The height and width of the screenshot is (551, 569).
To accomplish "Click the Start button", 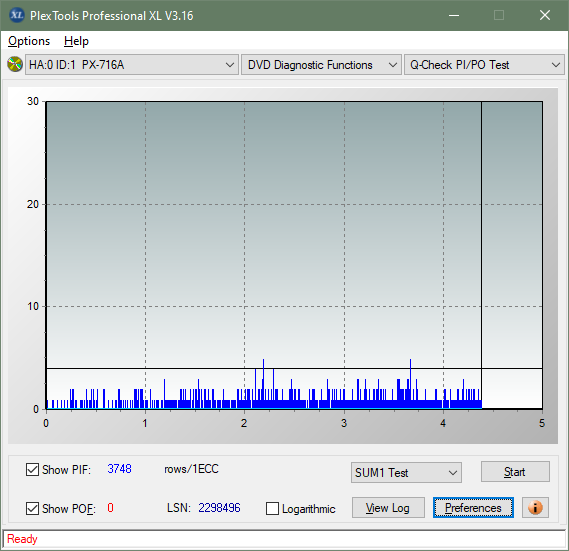I will (515, 472).
